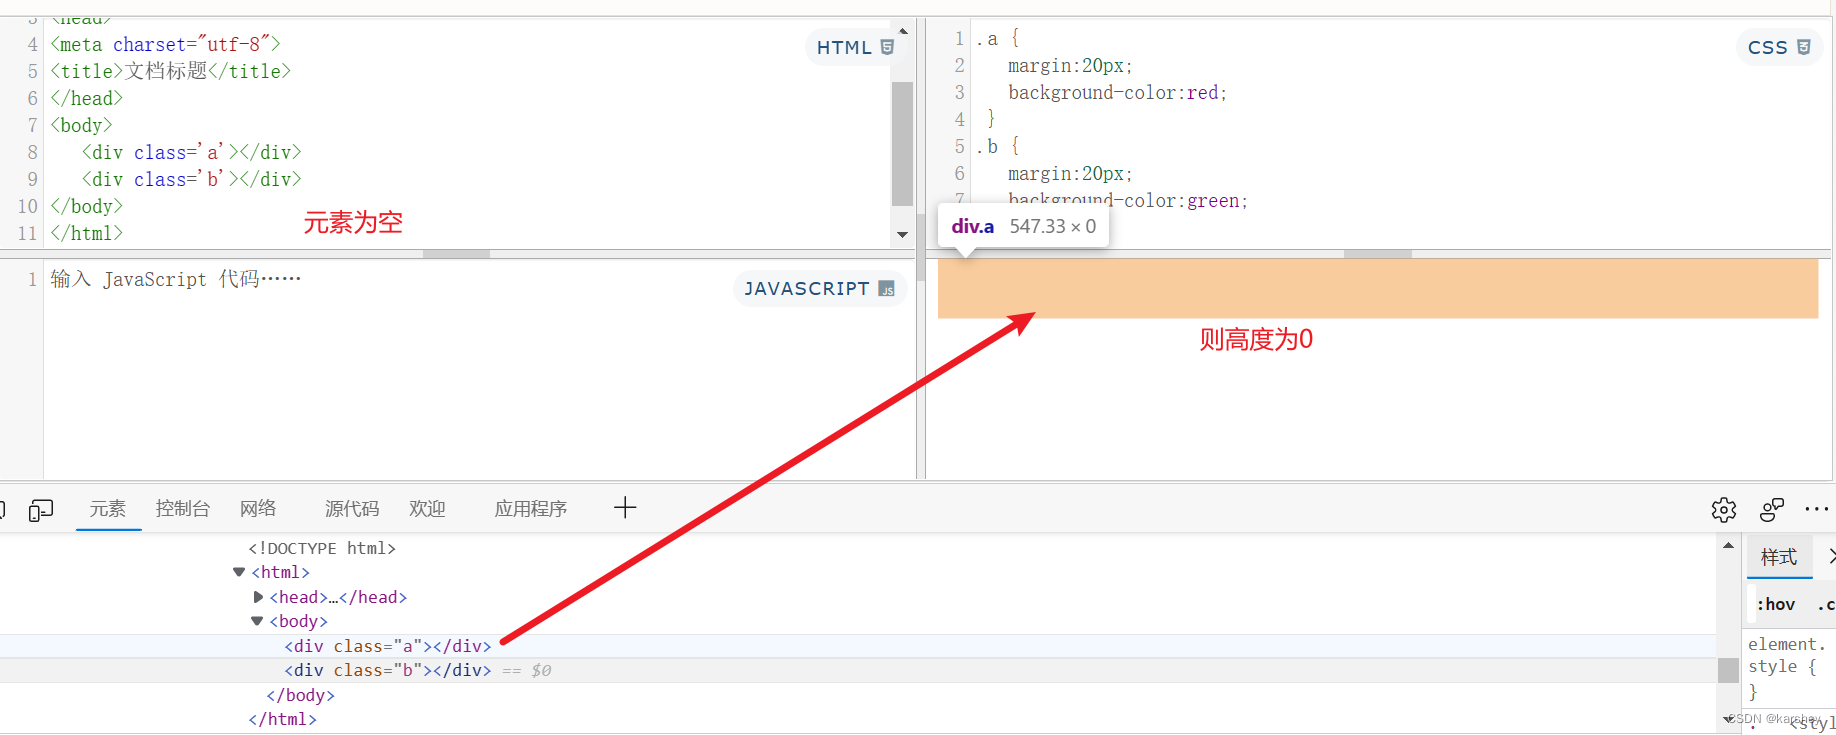This screenshot has width=1836, height=735.
Task: Open the DevTools more options ellipsis
Action: (1817, 509)
